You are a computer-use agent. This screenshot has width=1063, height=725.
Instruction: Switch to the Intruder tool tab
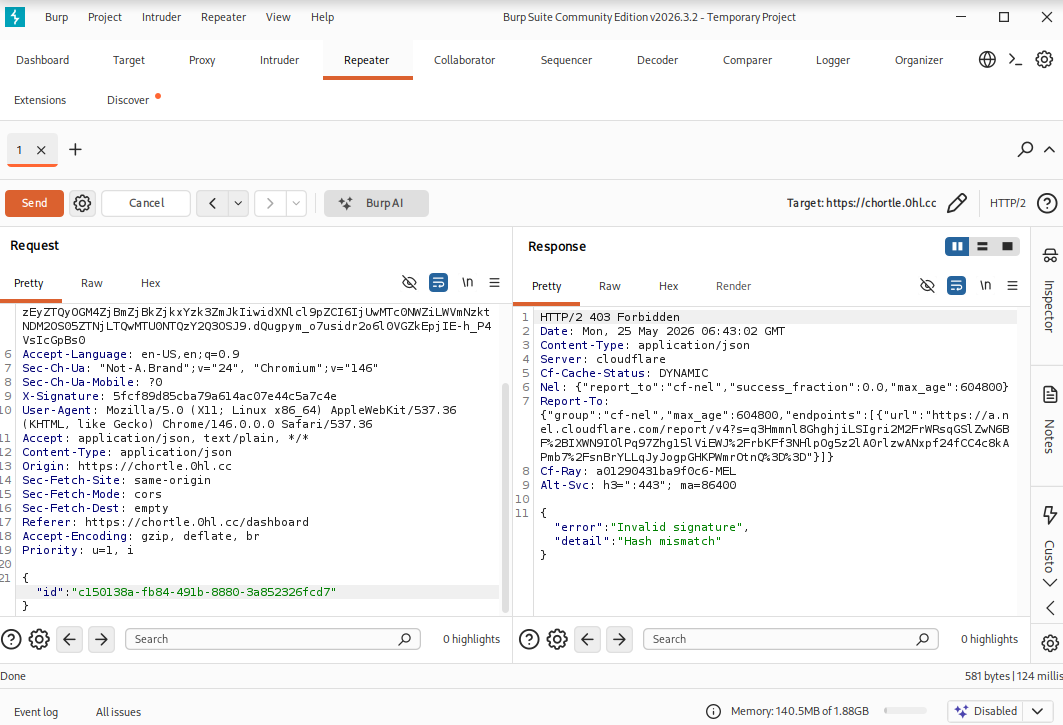[279, 60]
